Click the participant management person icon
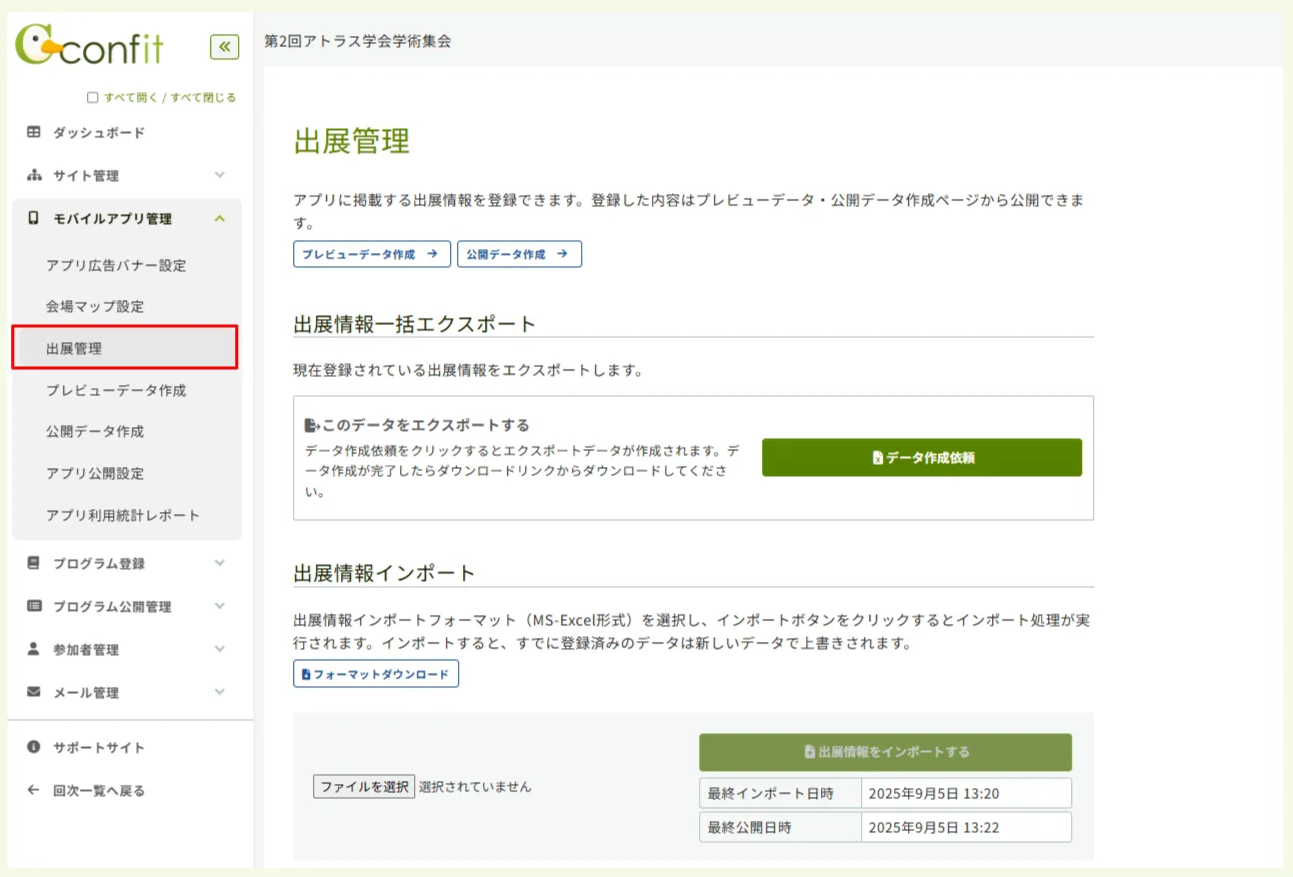Image resolution: width=1293 pixels, height=877 pixels. 34,649
